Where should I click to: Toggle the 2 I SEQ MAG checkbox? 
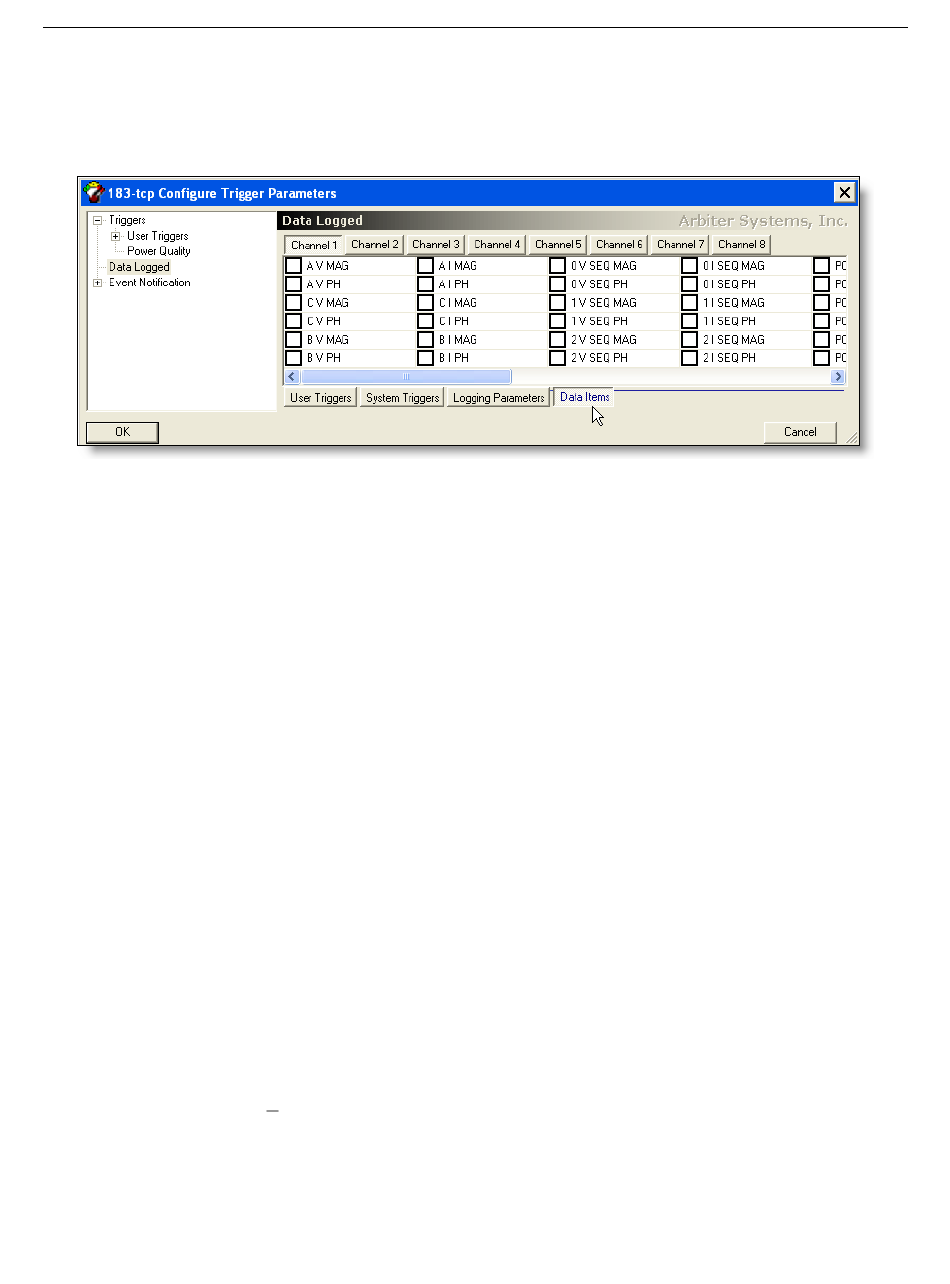[690, 340]
